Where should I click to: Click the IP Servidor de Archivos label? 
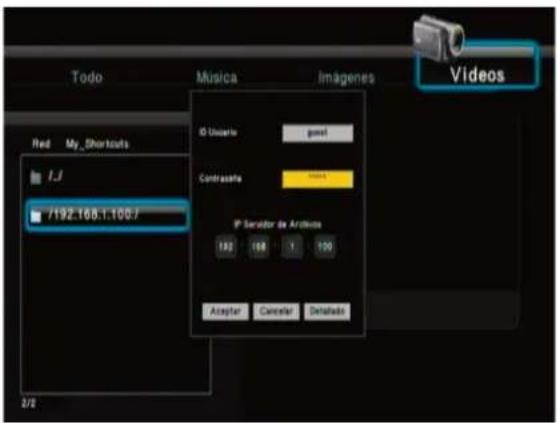coord(277,224)
